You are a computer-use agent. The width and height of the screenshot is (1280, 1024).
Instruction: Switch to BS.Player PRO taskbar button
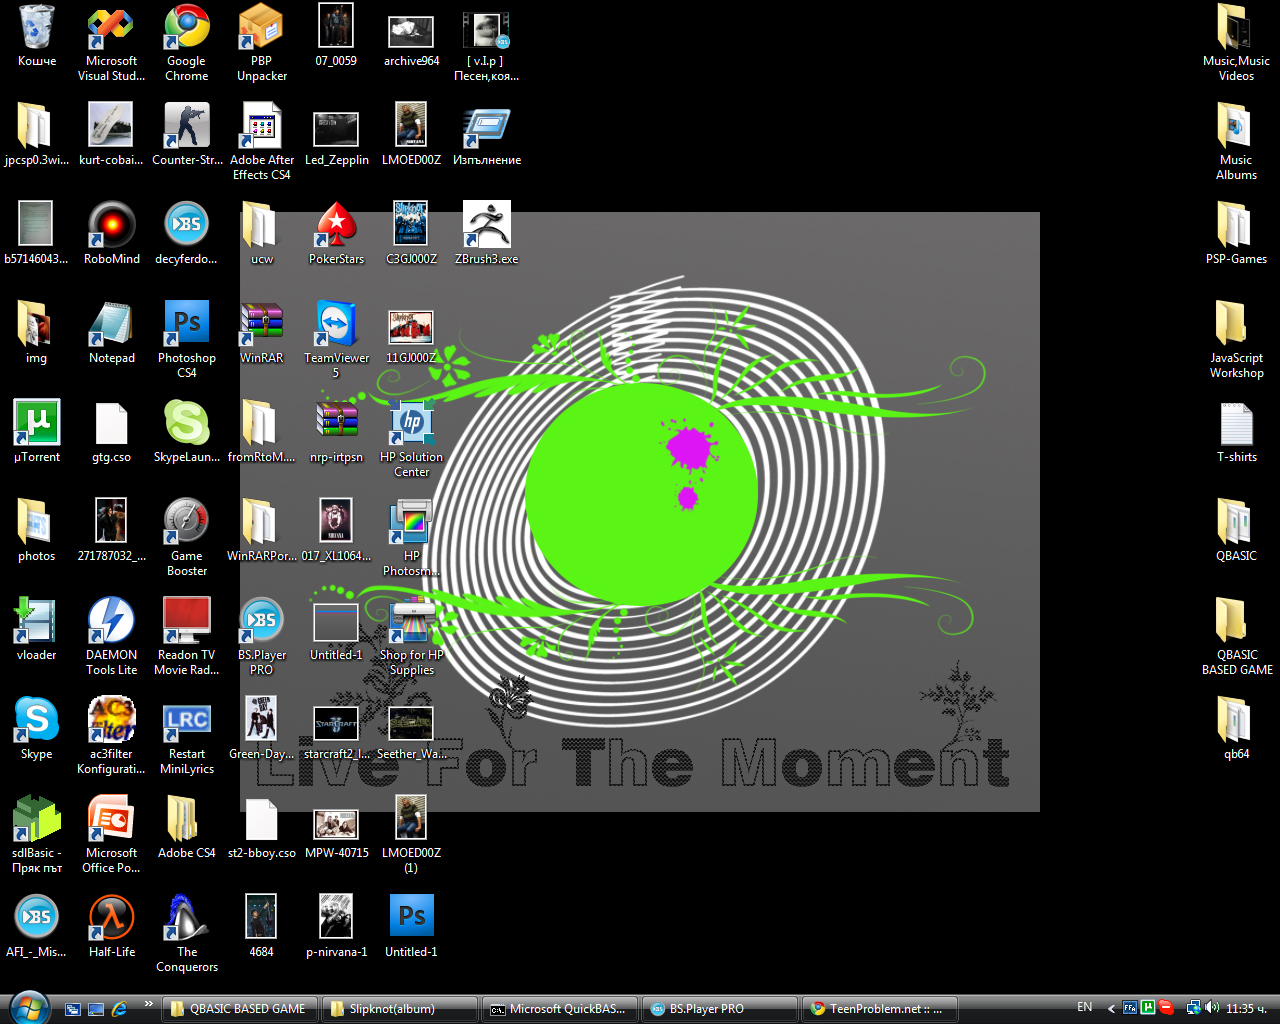pyautogui.click(x=720, y=1009)
